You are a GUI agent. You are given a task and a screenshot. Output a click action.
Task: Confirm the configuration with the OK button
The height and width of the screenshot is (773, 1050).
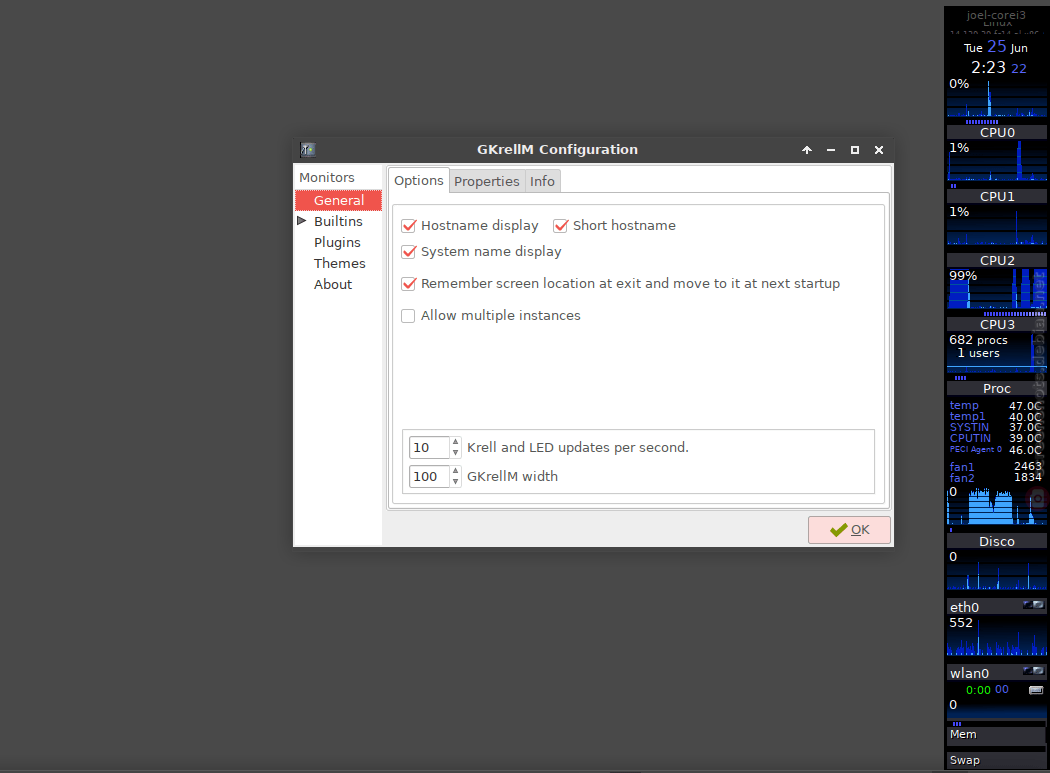click(x=849, y=530)
